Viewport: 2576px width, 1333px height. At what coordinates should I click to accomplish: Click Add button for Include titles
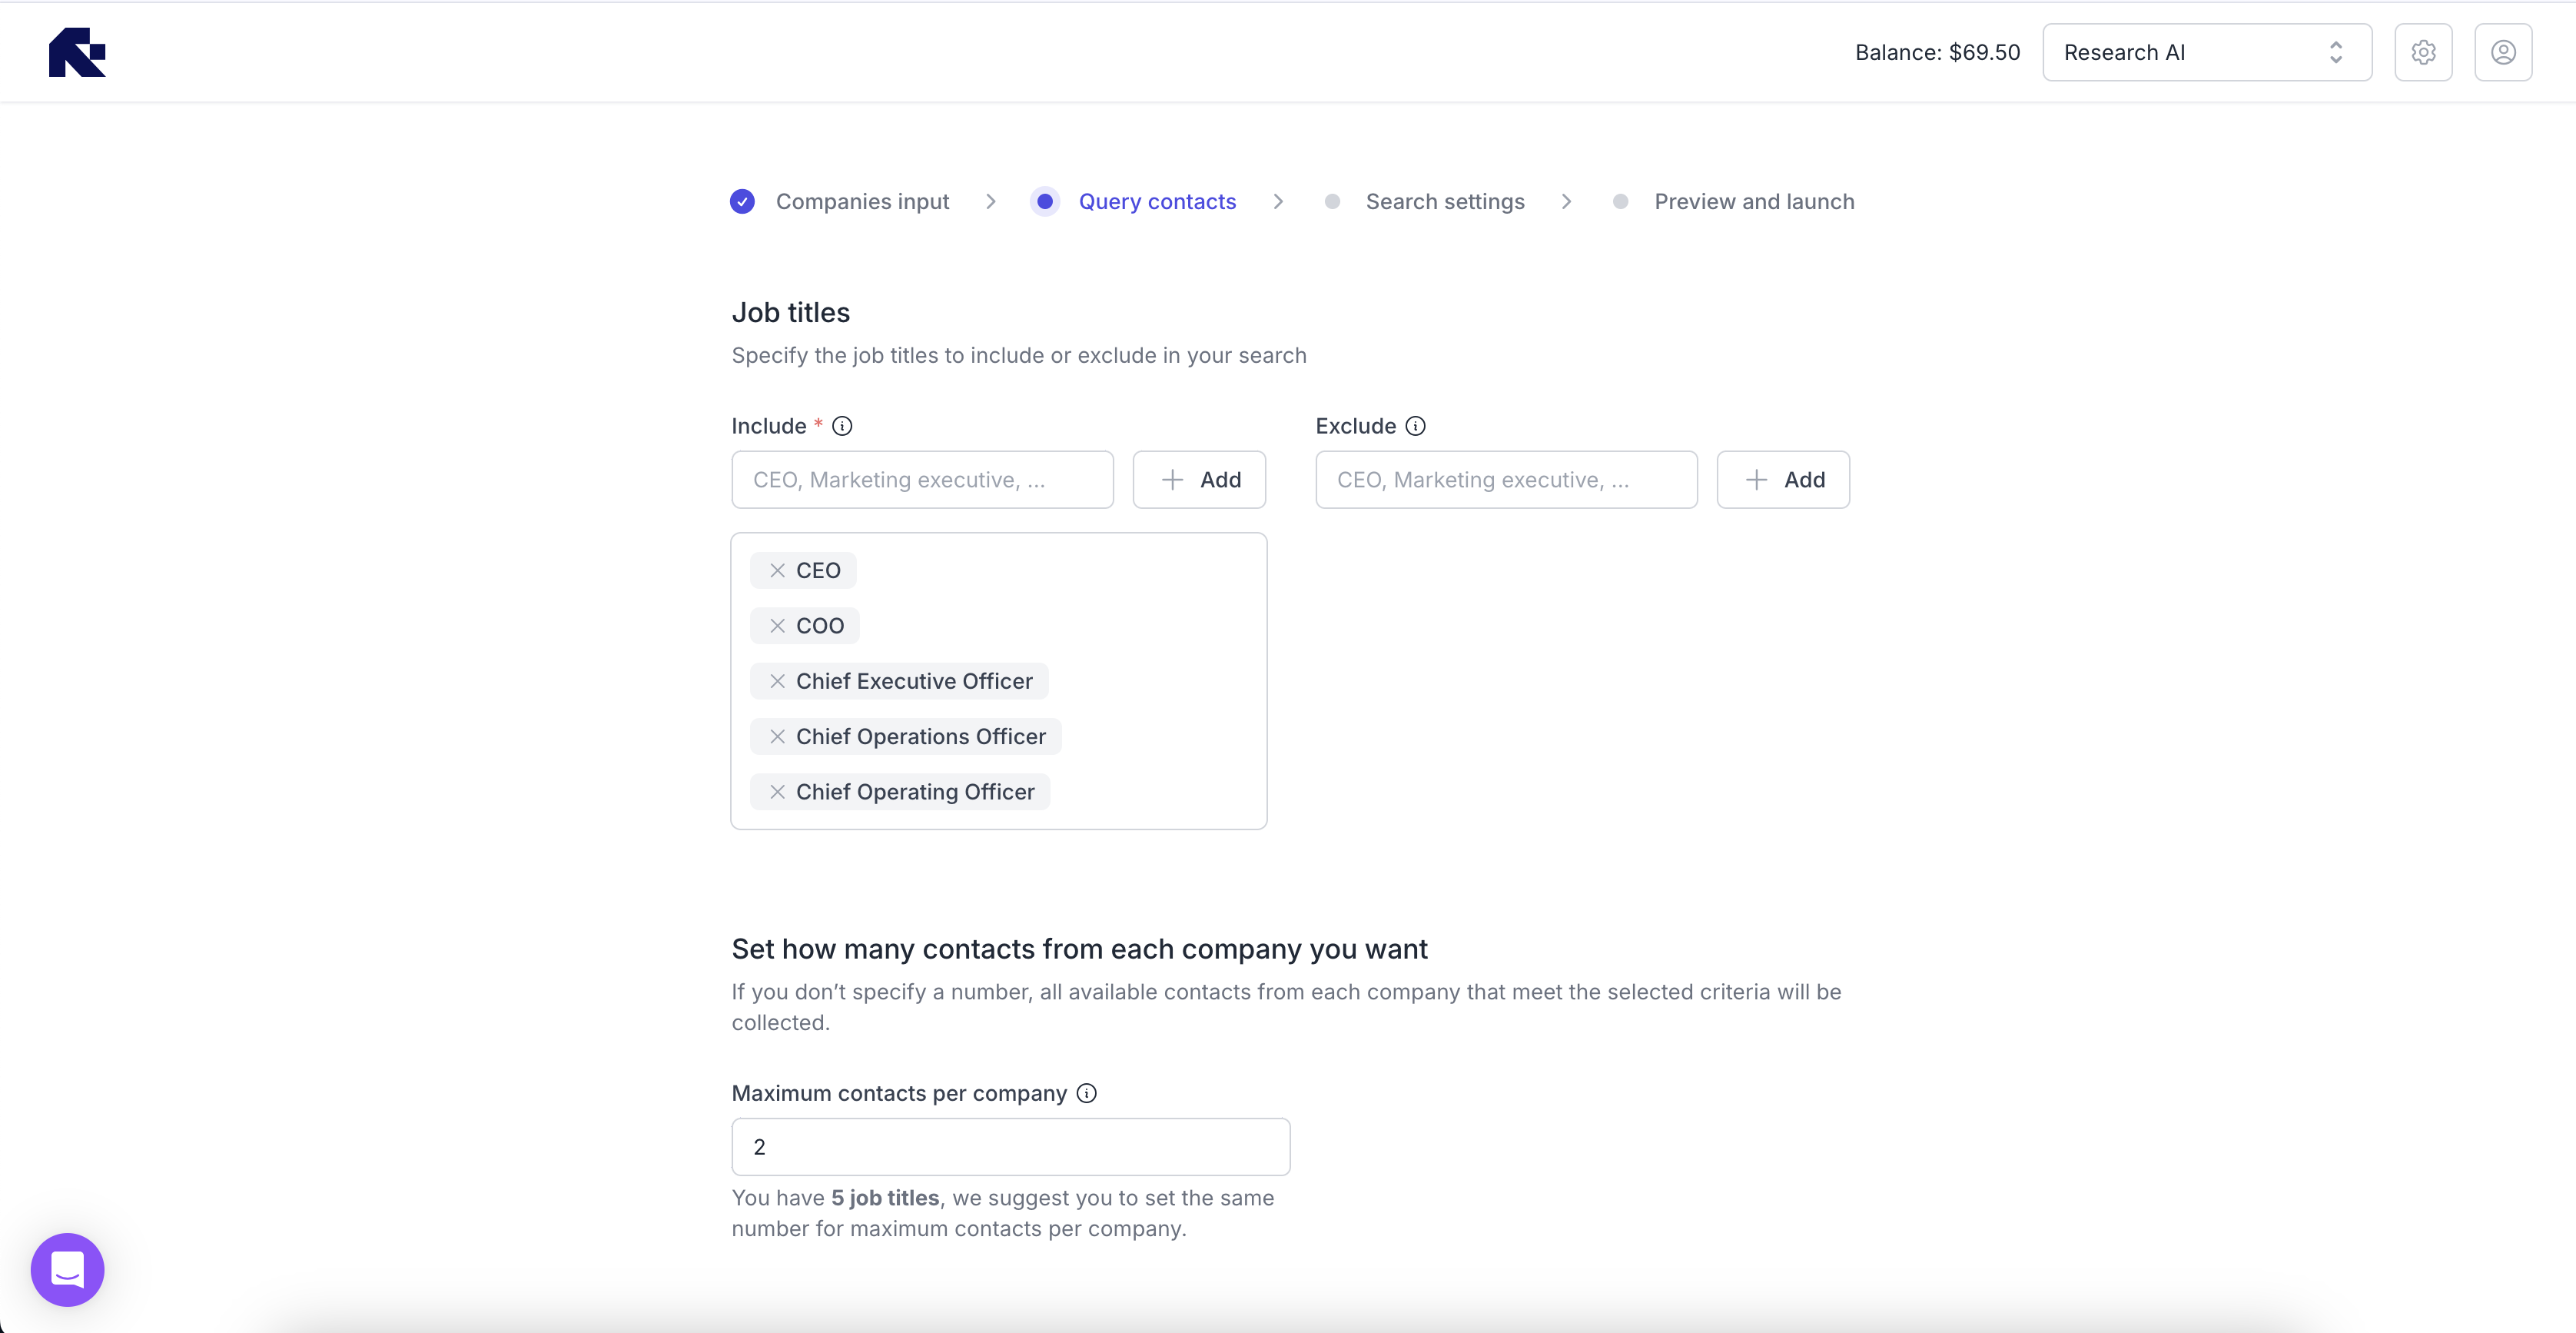coord(1199,480)
